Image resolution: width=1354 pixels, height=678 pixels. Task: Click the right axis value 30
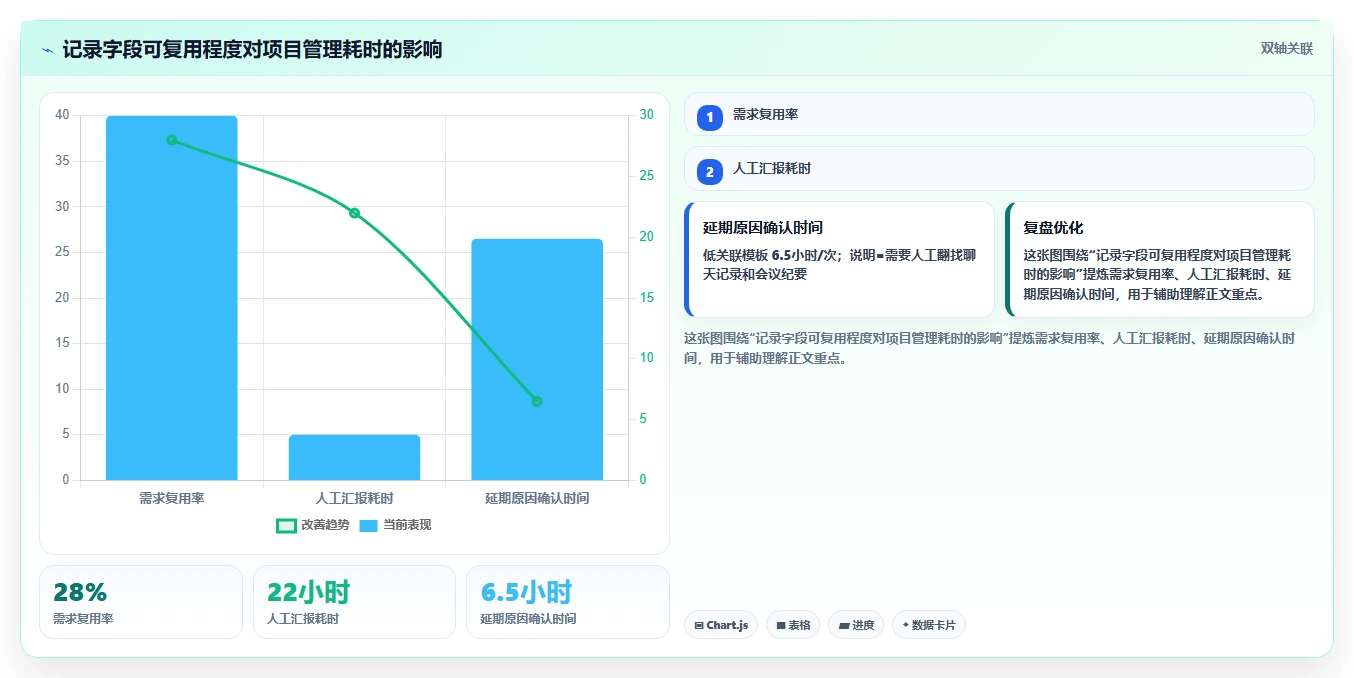(x=646, y=115)
